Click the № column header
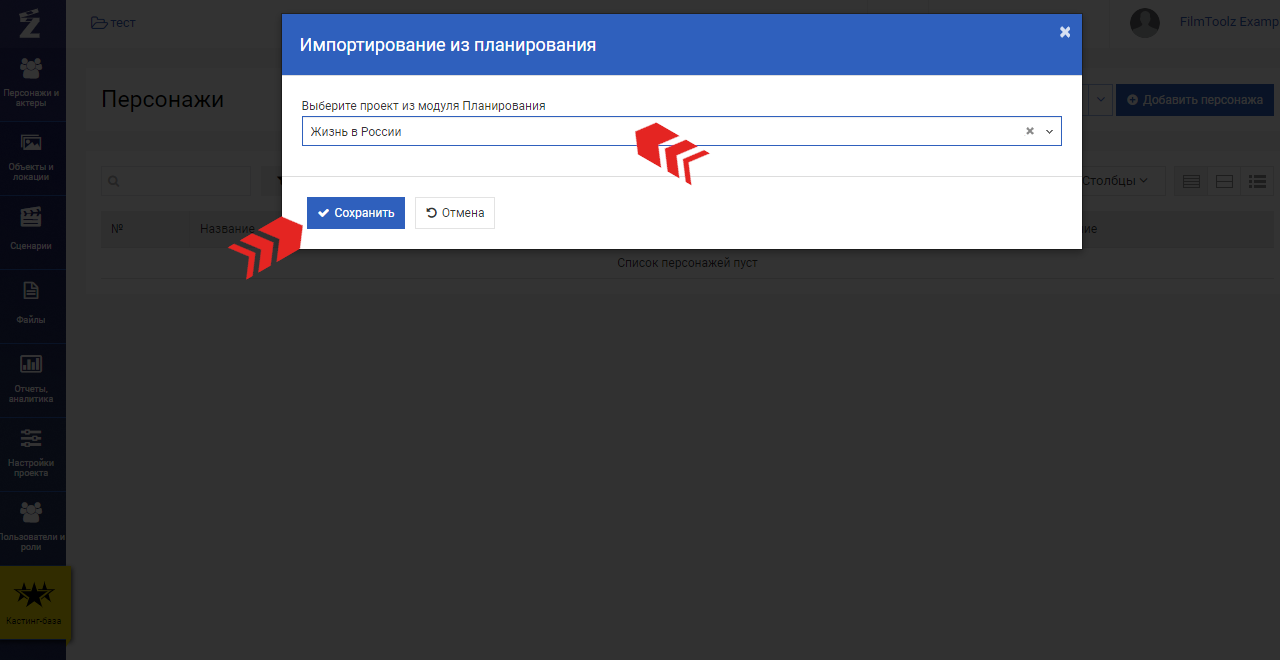The image size is (1280, 660). coord(117,229)
